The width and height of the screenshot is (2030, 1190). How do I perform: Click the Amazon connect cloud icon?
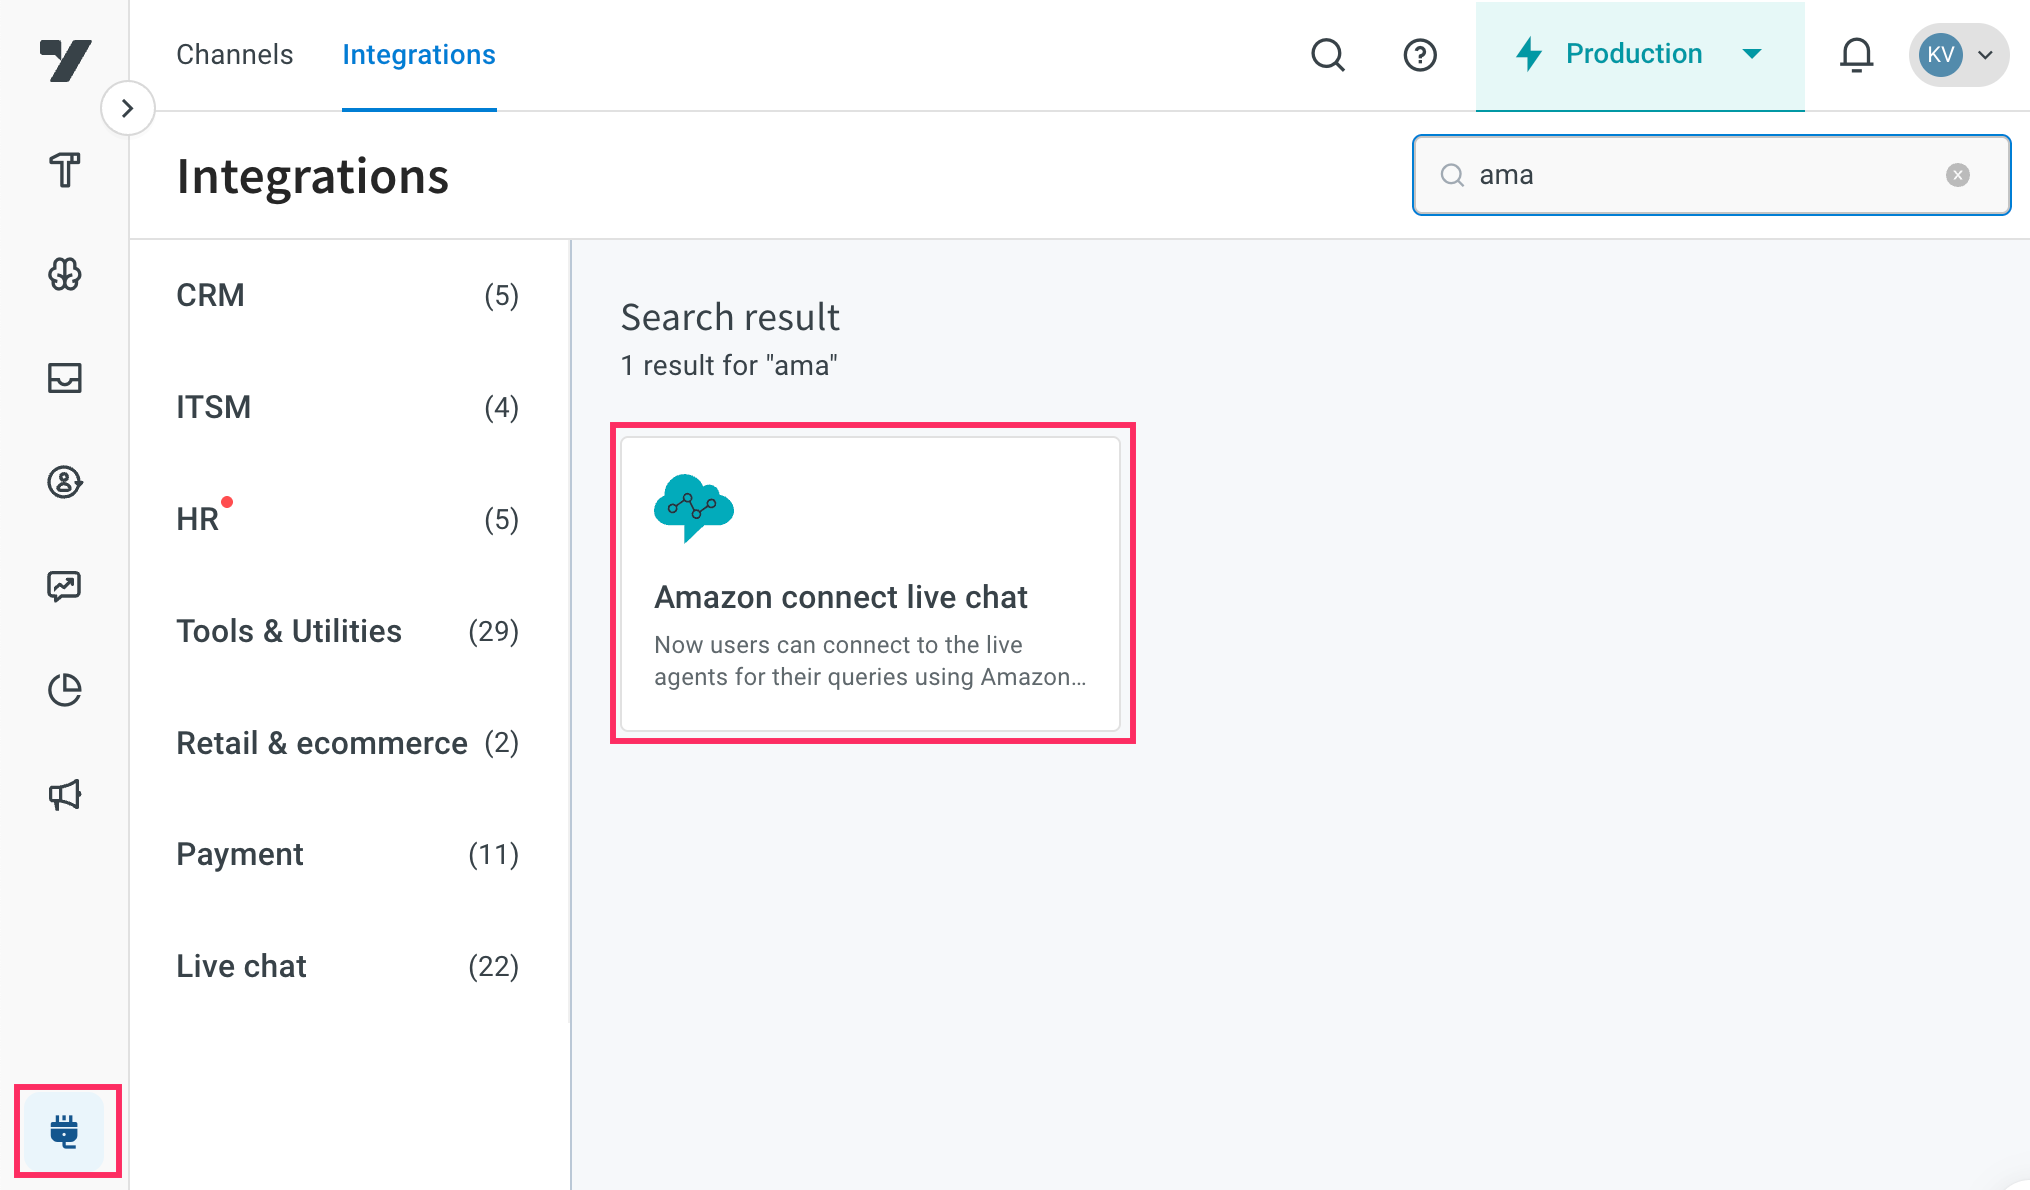693,508
